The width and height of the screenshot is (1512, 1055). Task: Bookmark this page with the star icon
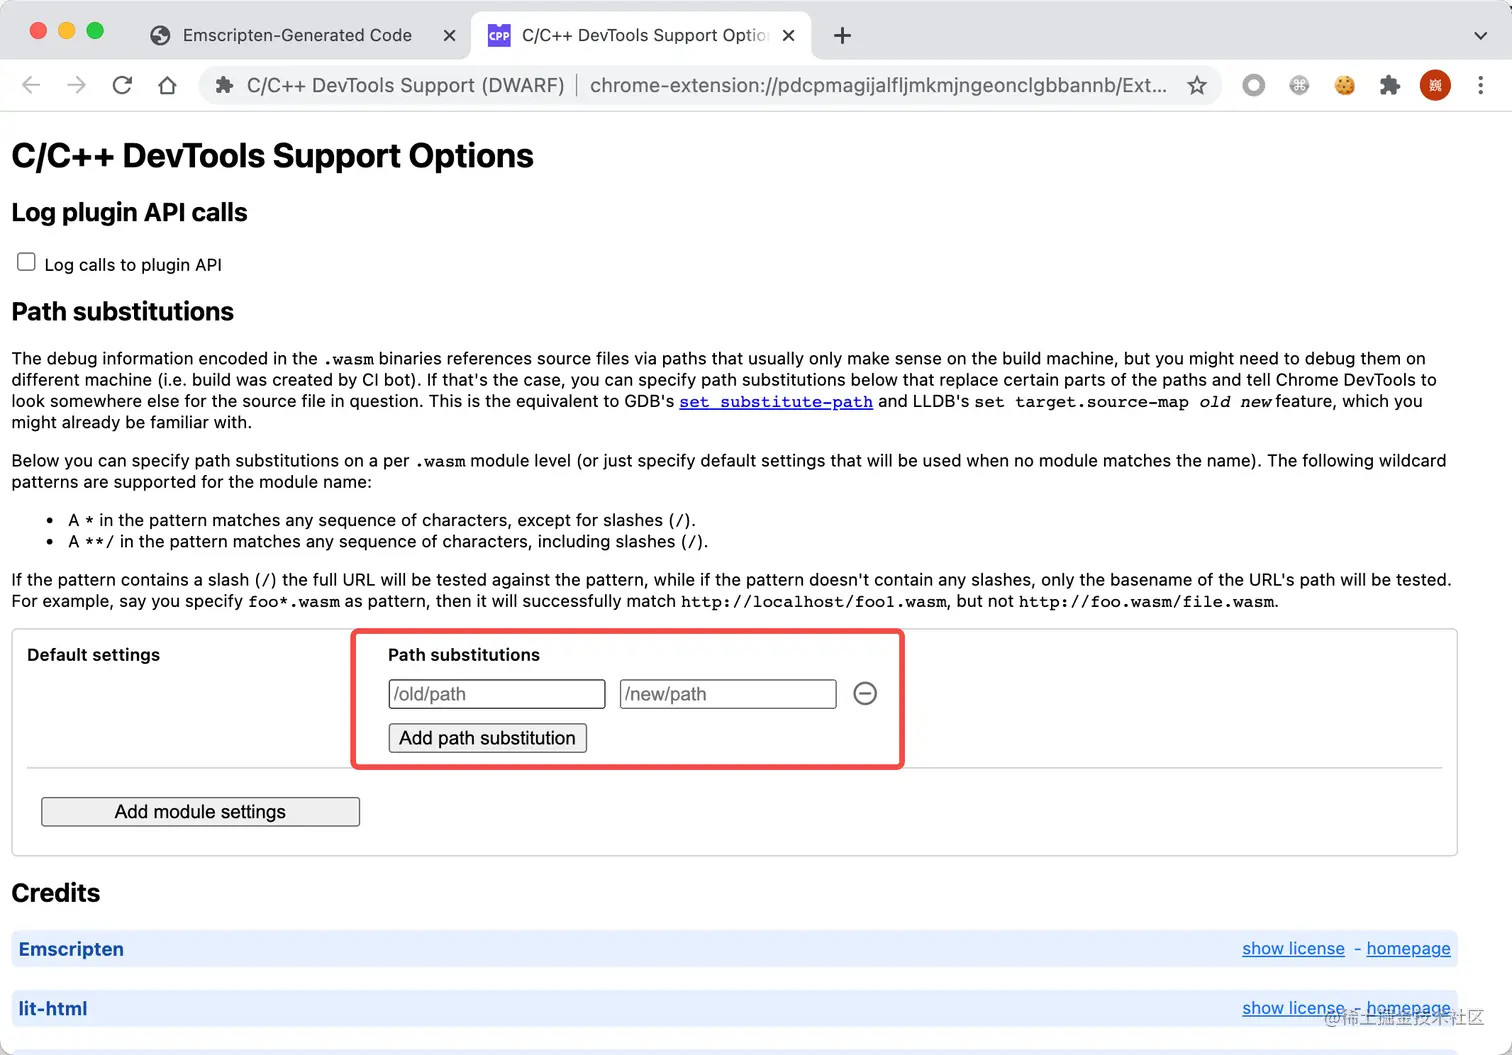click(x=1196, y=85)
